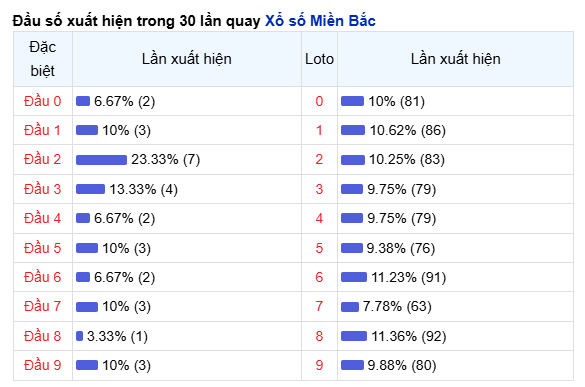This screenshot has height=387, width=585.
Task: Click the Đầu 3 bar for 13.33% (4)
Action: click(x=90, y=189)
